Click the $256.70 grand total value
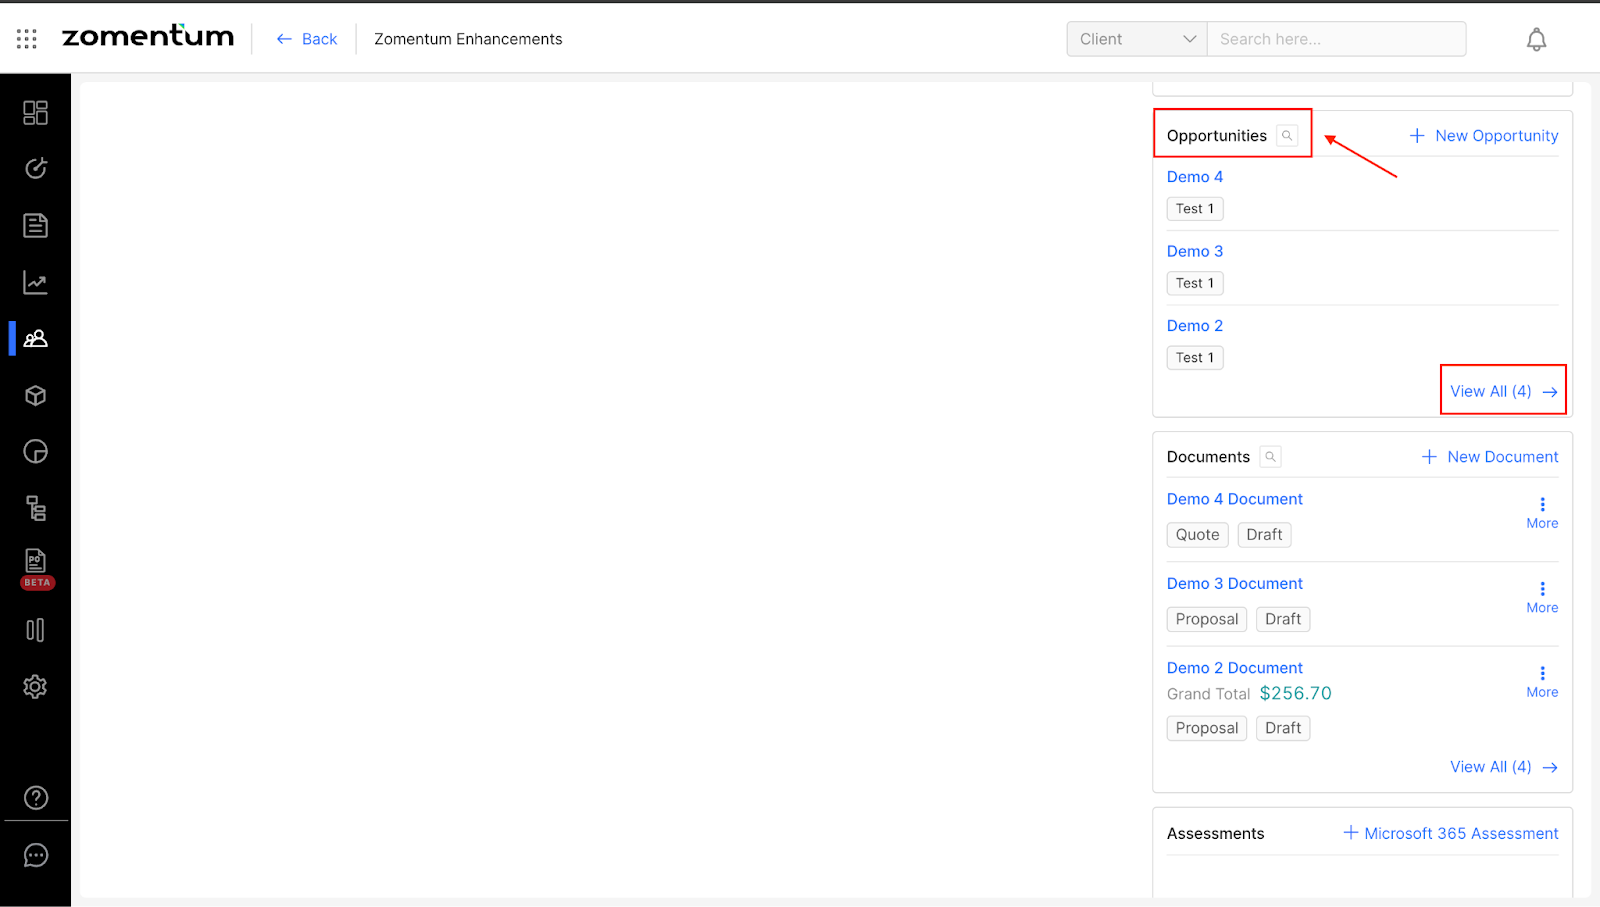 click(x=1295, y=693)
